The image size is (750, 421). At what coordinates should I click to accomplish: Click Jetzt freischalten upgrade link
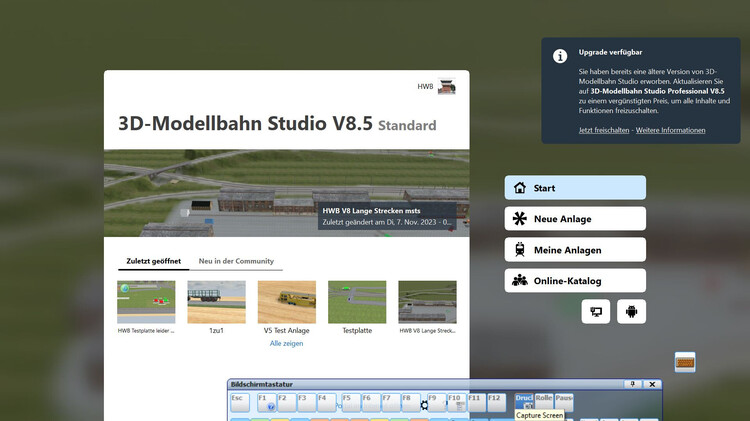tap(604, 130)
